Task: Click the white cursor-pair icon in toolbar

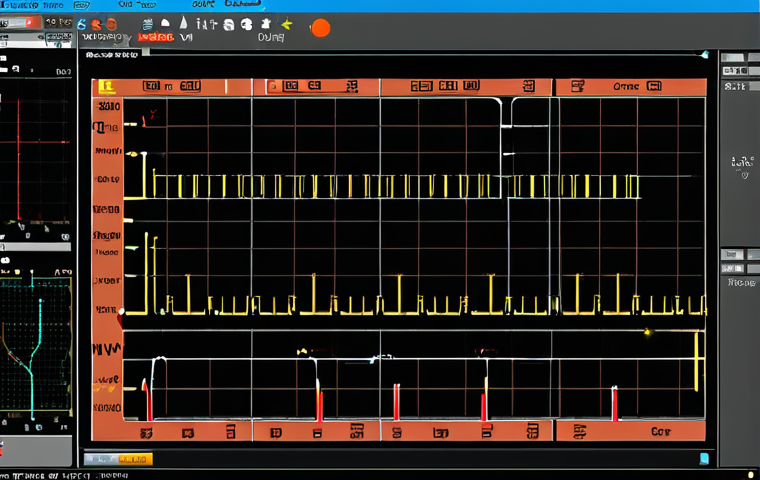Action: pyautogui.click(x=206, y=23)
